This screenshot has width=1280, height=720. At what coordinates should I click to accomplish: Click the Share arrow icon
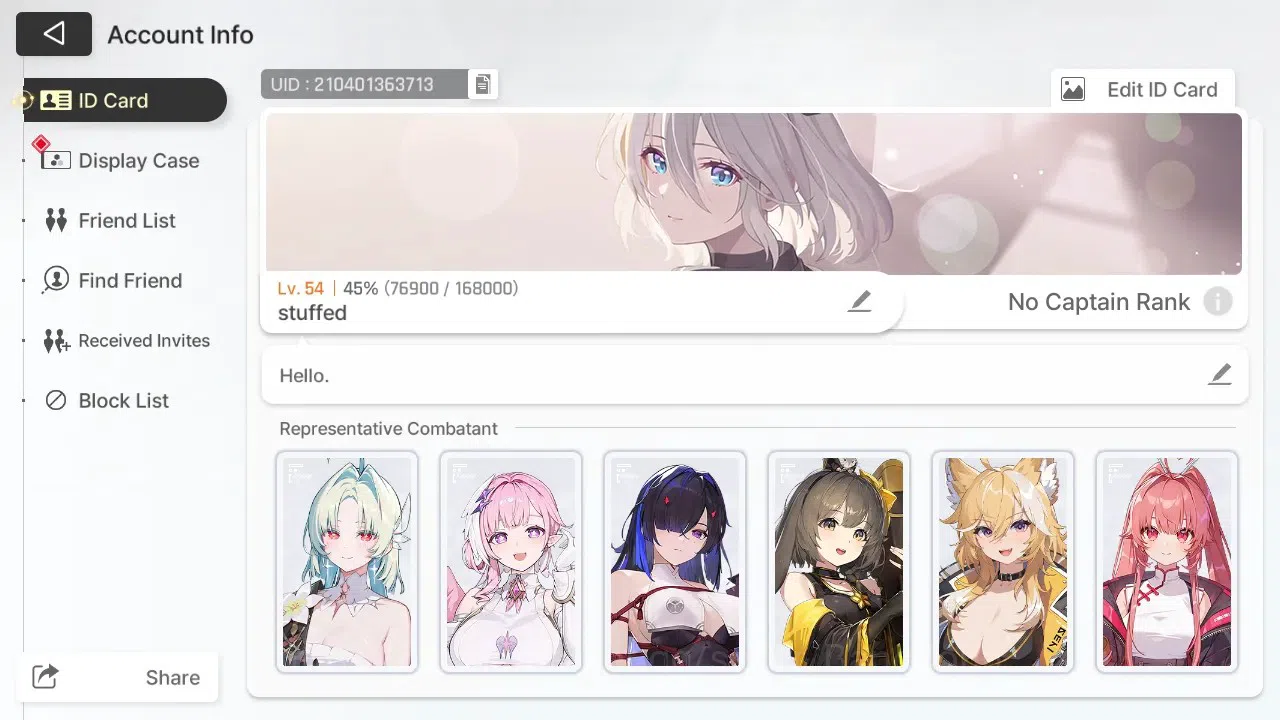(45, 677)
